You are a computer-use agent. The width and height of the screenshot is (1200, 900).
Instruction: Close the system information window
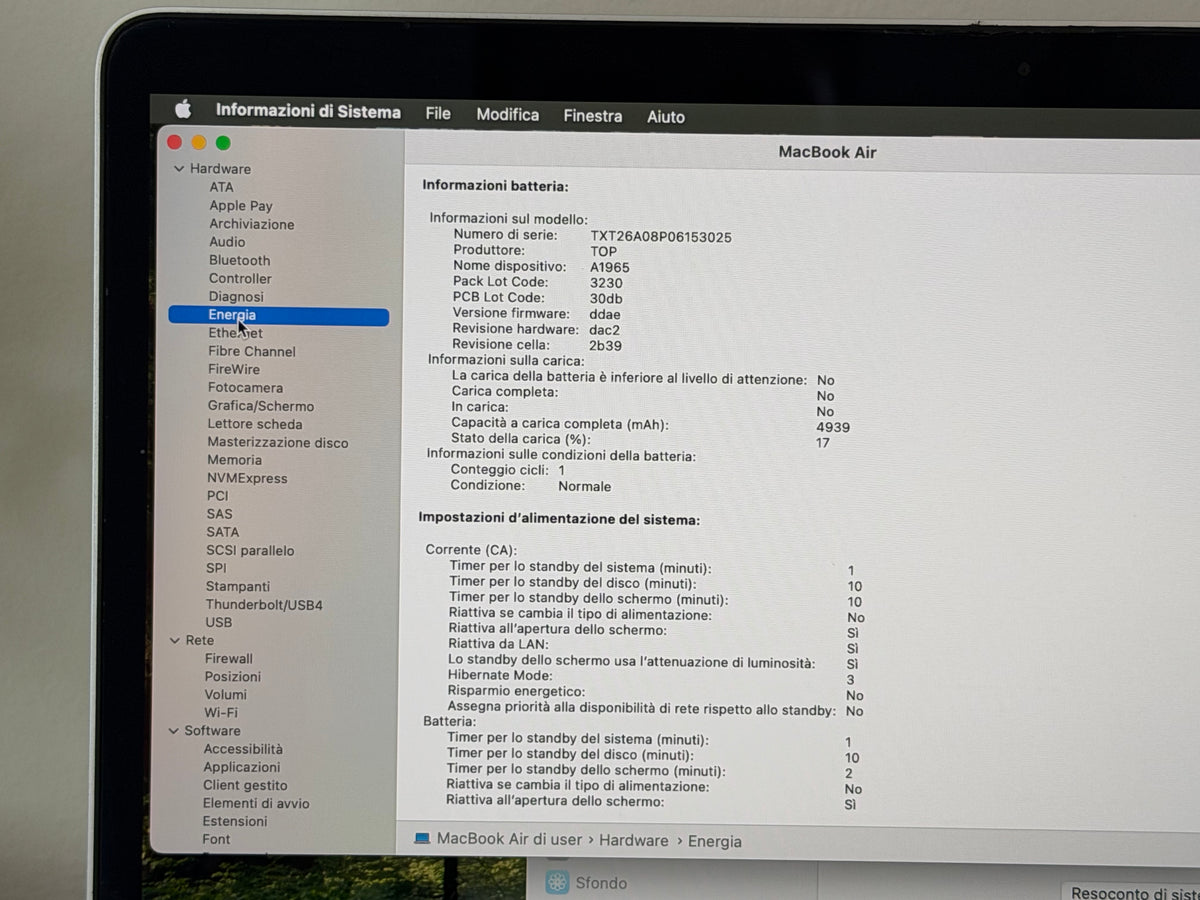[175, 142]
